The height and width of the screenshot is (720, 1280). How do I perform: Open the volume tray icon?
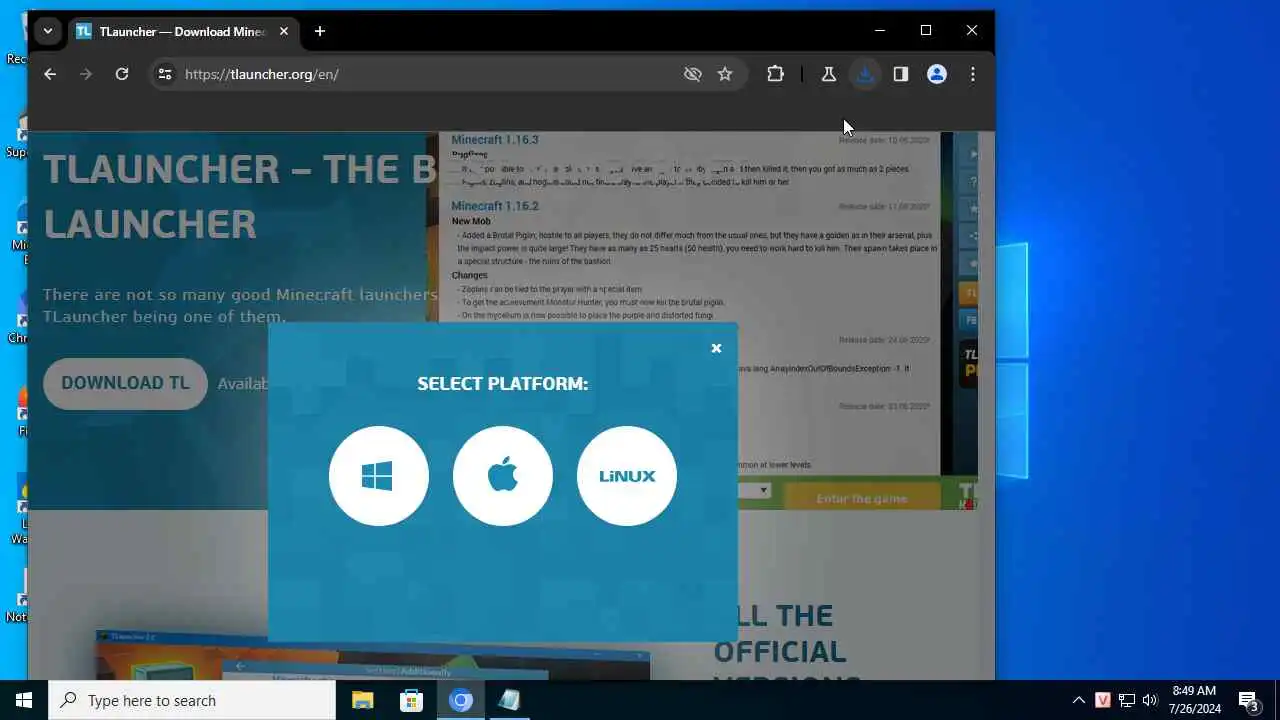[x=1150, y=700]
